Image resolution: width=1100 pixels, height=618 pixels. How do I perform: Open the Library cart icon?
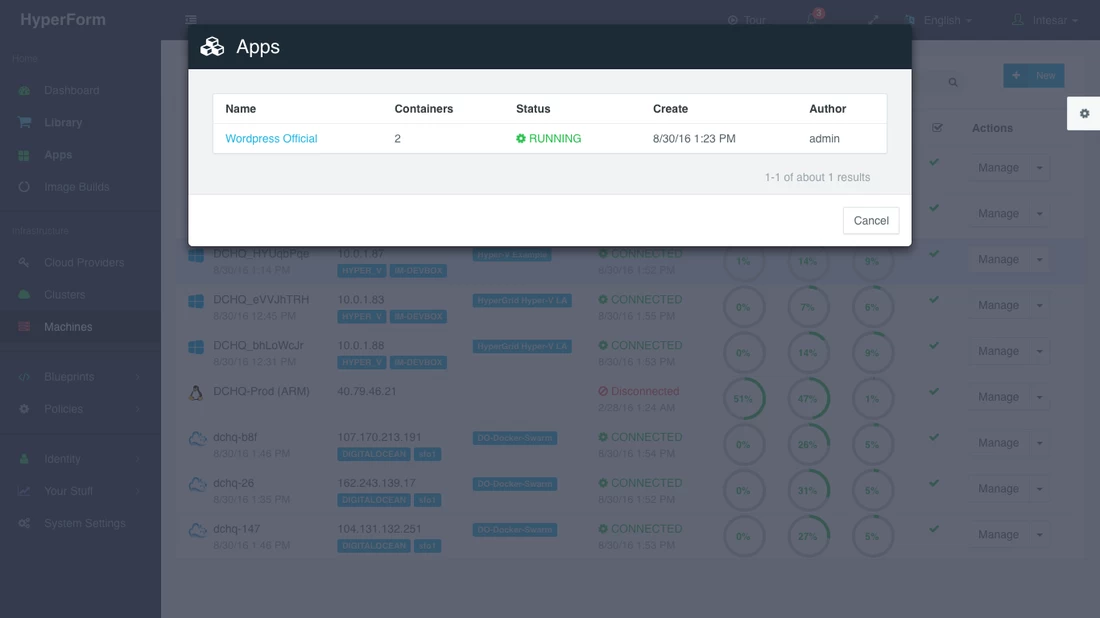pos(24,122)
